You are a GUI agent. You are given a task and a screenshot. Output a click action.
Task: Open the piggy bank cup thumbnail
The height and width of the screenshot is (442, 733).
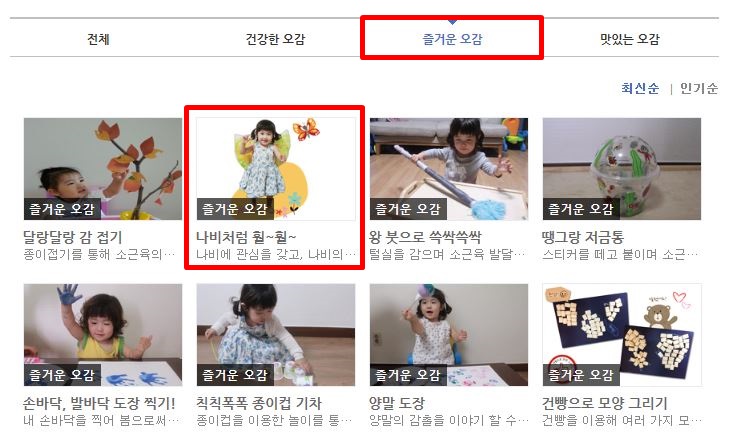point(622,169)
